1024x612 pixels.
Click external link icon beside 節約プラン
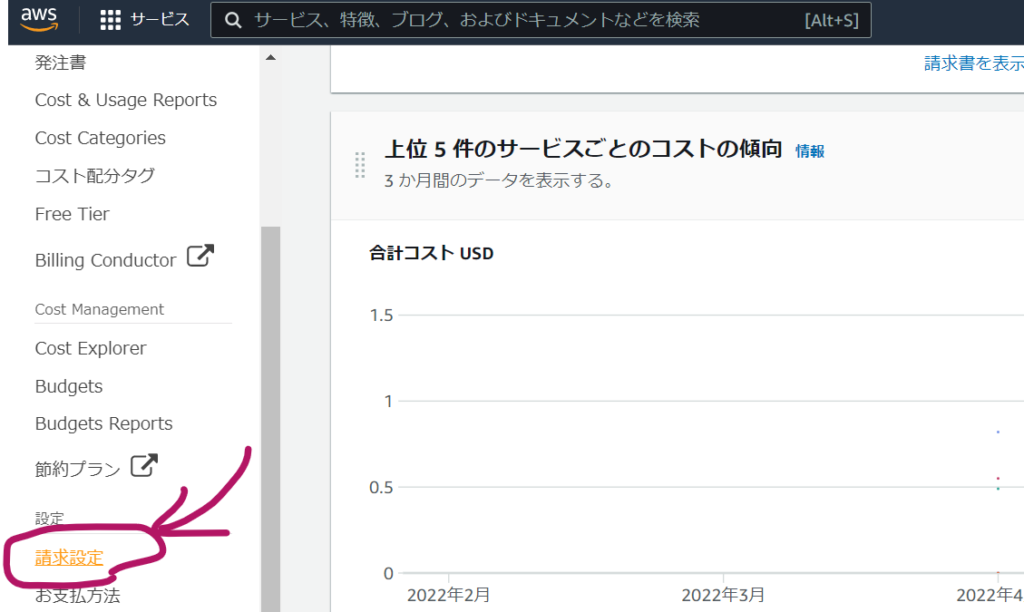click(x=144, y=465)
